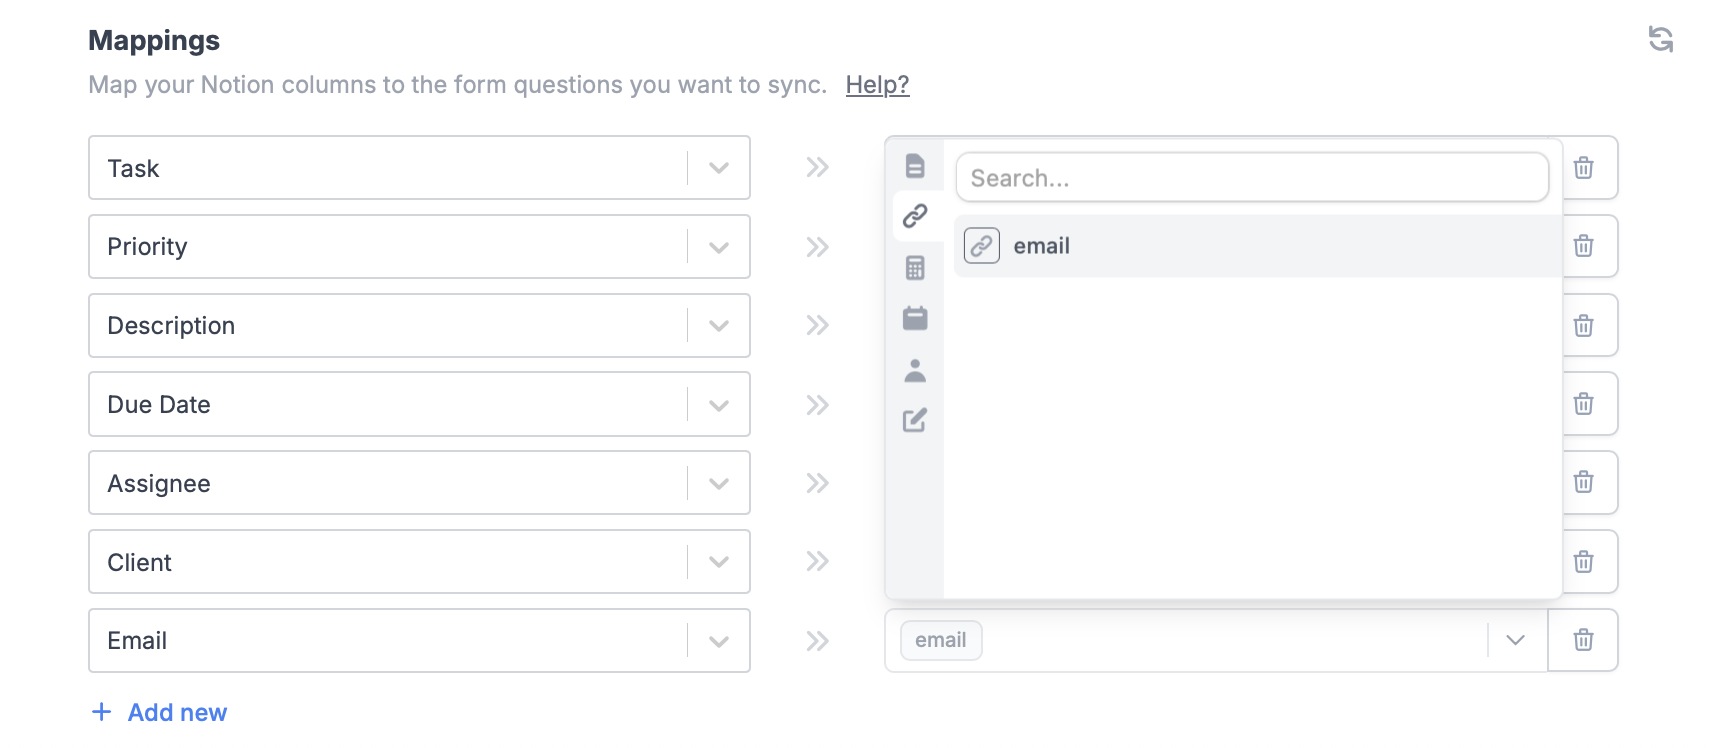Select the email option from the list
The height and width of the screenshot is (748, 1712).
pos(1041,245)
